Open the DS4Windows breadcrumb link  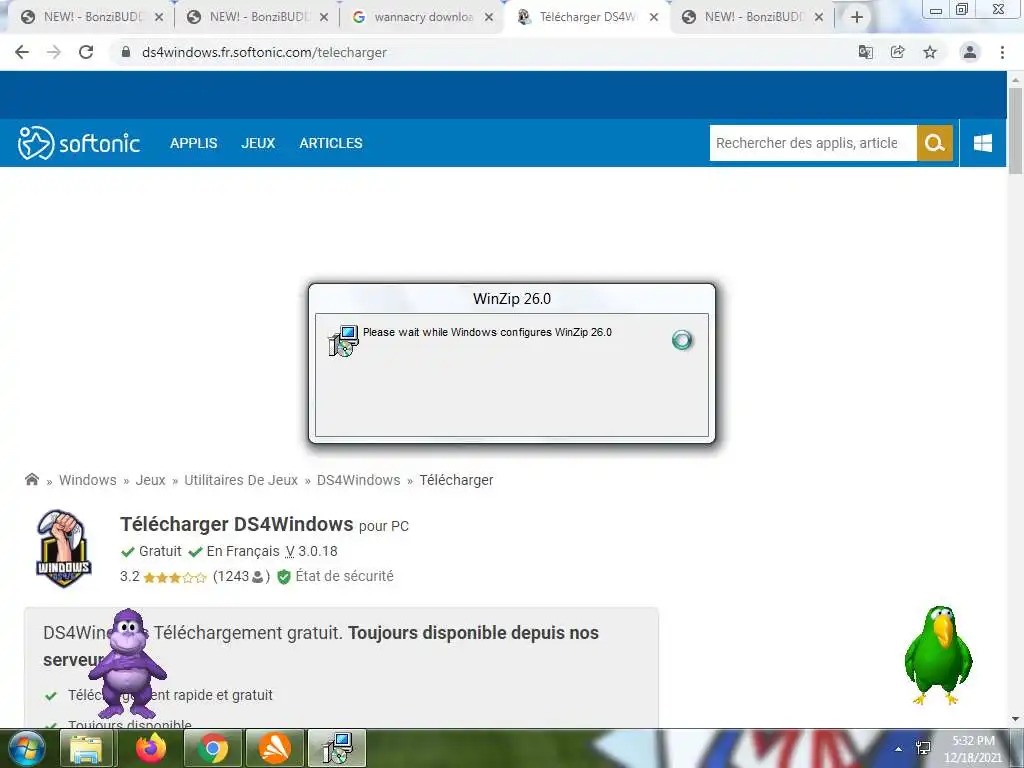[x=359, y=480]
